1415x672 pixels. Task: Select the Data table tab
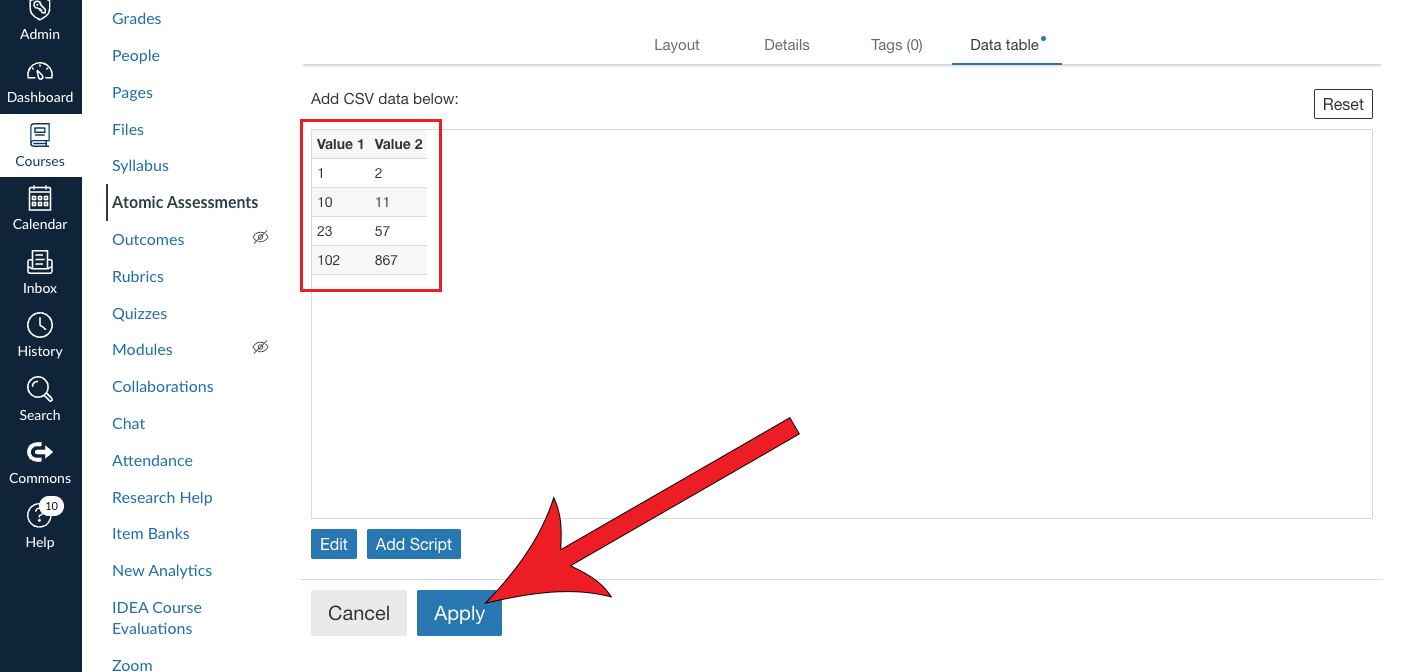(x=1005, y=44)
